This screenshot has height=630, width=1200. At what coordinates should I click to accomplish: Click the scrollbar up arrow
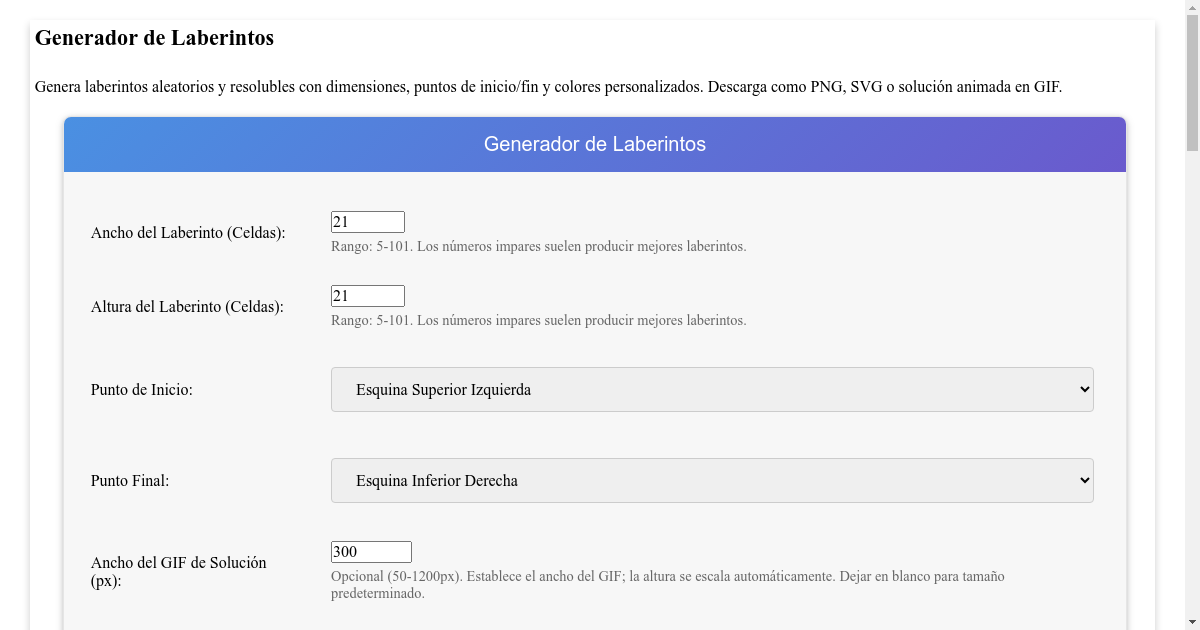(1192, 7)
